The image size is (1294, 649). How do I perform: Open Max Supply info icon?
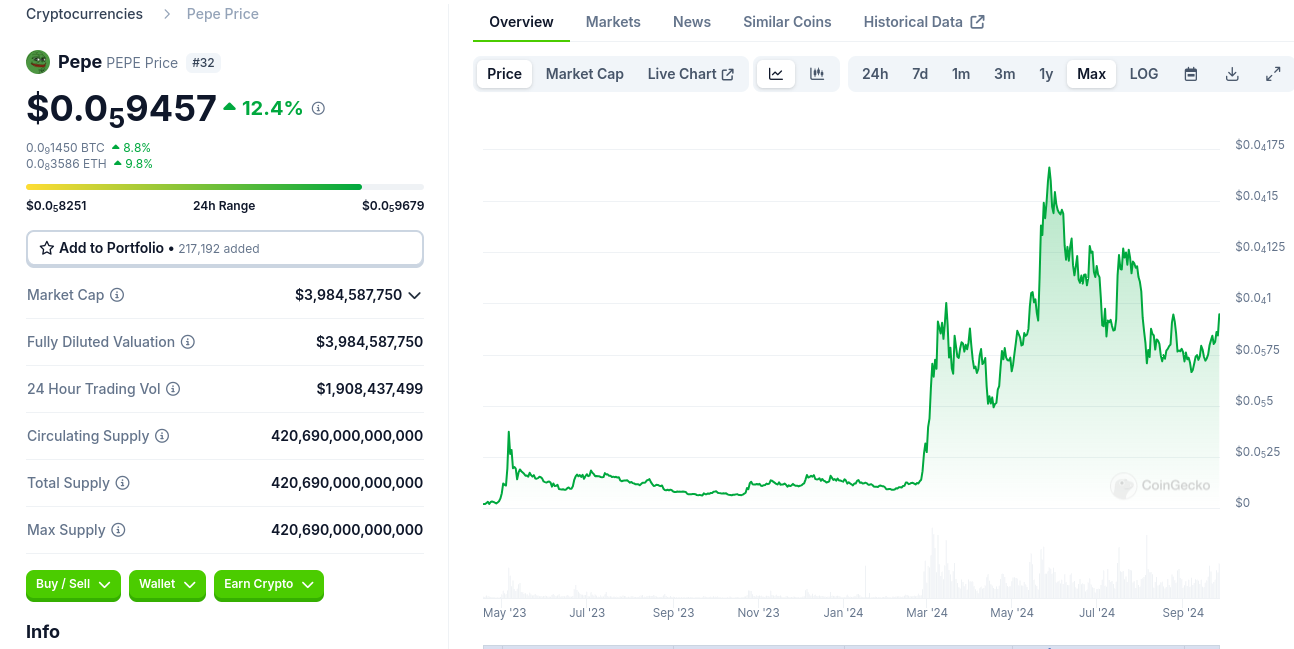(118, 530)
